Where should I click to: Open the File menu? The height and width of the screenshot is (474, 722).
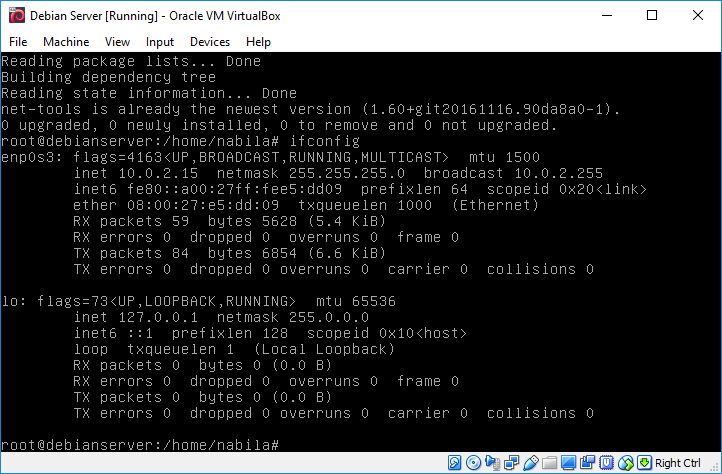coord(18,42)
